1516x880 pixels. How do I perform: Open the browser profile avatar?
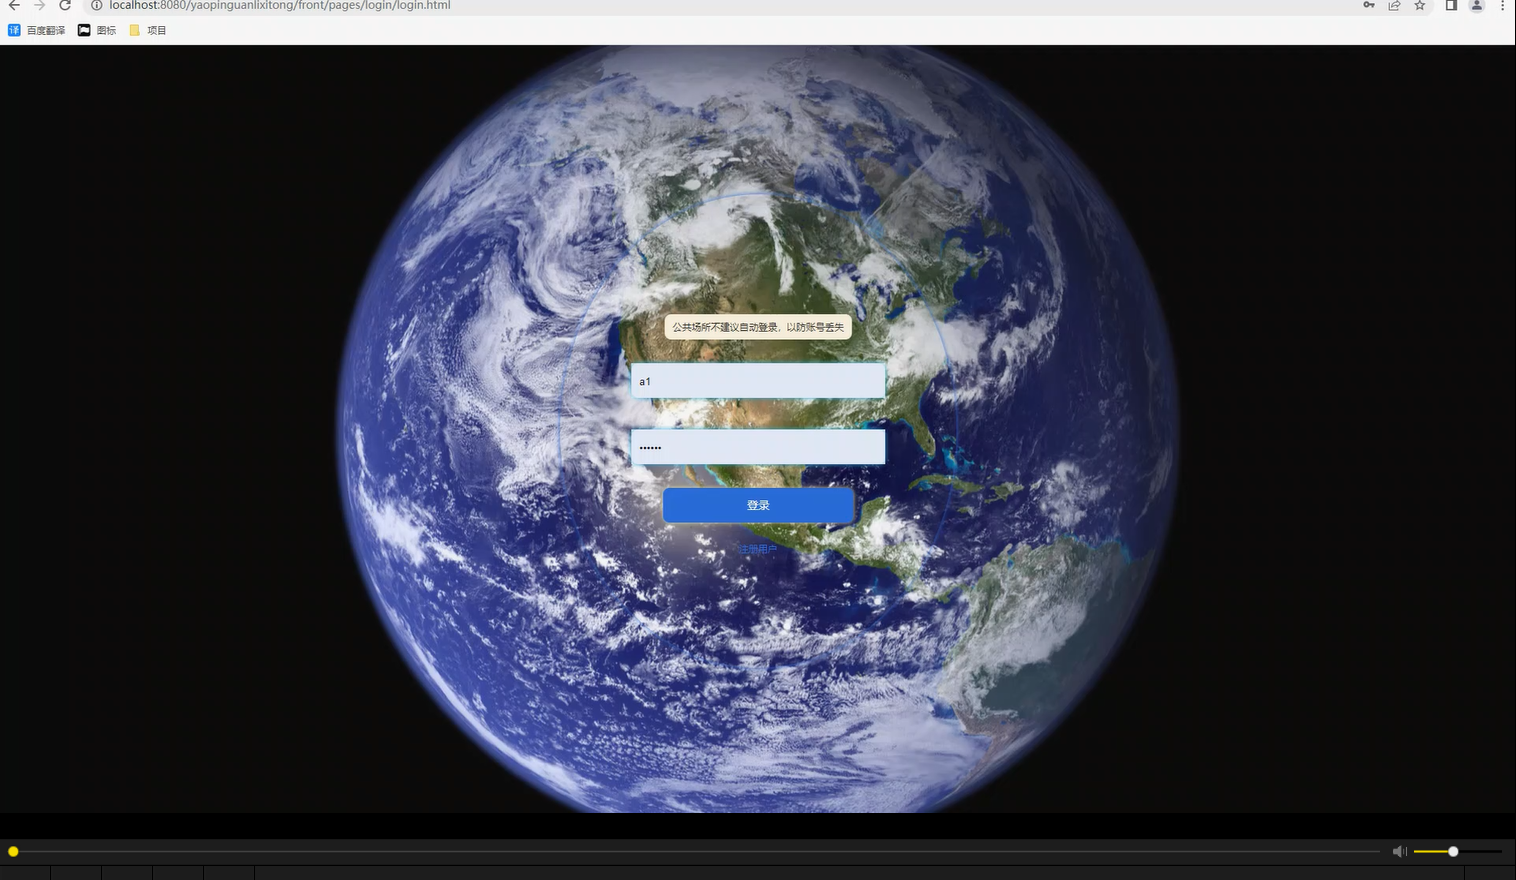[x=1476, y=6]
